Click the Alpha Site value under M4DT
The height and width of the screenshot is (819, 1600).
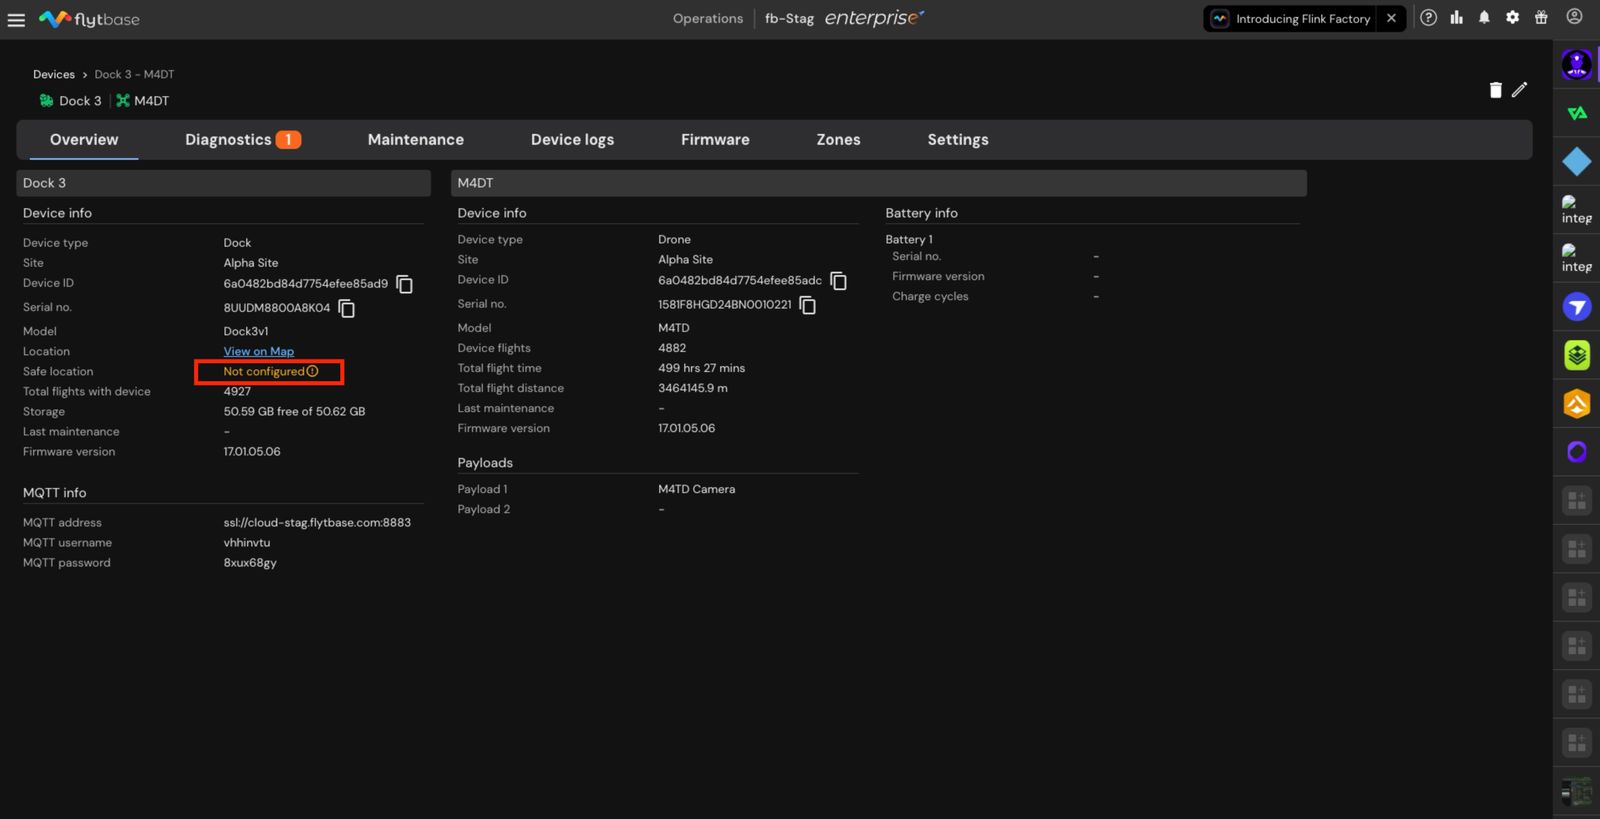coord(686,259)
